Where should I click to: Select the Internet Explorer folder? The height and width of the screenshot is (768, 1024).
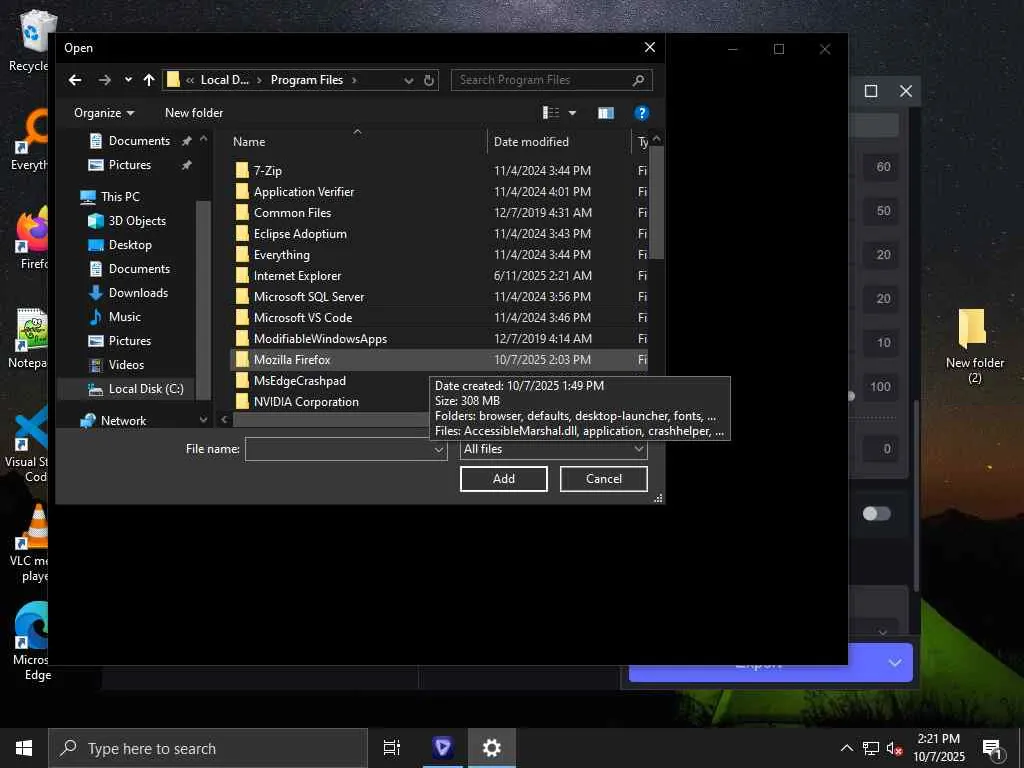pyautogui.click(x=297, y=276)
